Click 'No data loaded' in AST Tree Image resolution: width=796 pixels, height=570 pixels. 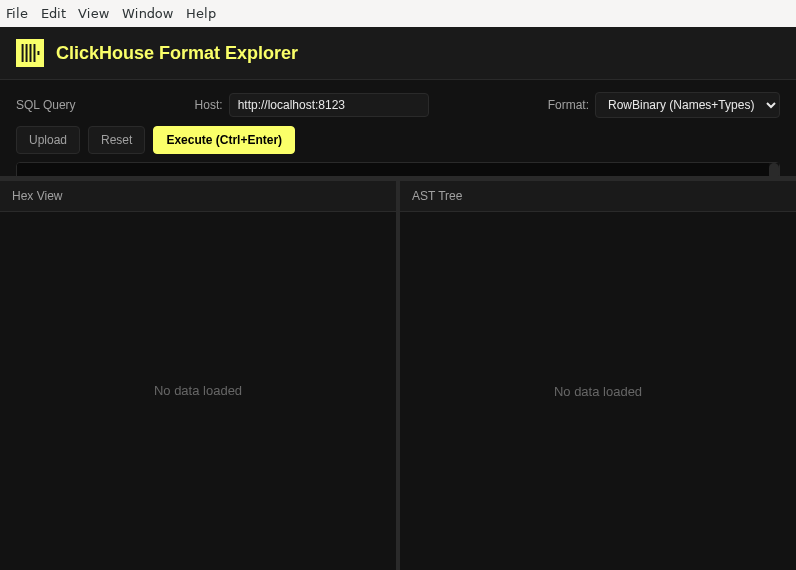[x=598, y=392]
